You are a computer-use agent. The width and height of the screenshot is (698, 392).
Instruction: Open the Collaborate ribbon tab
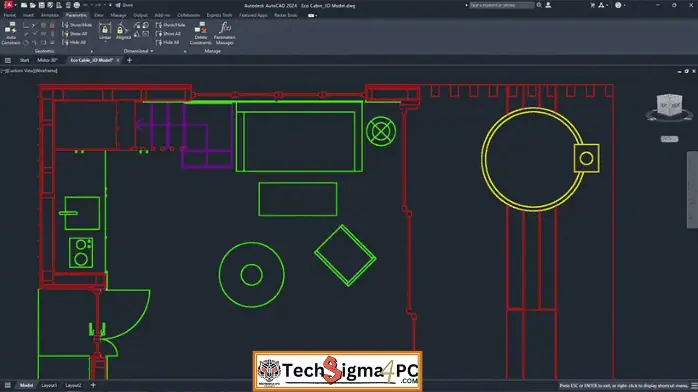pos(188,15)
